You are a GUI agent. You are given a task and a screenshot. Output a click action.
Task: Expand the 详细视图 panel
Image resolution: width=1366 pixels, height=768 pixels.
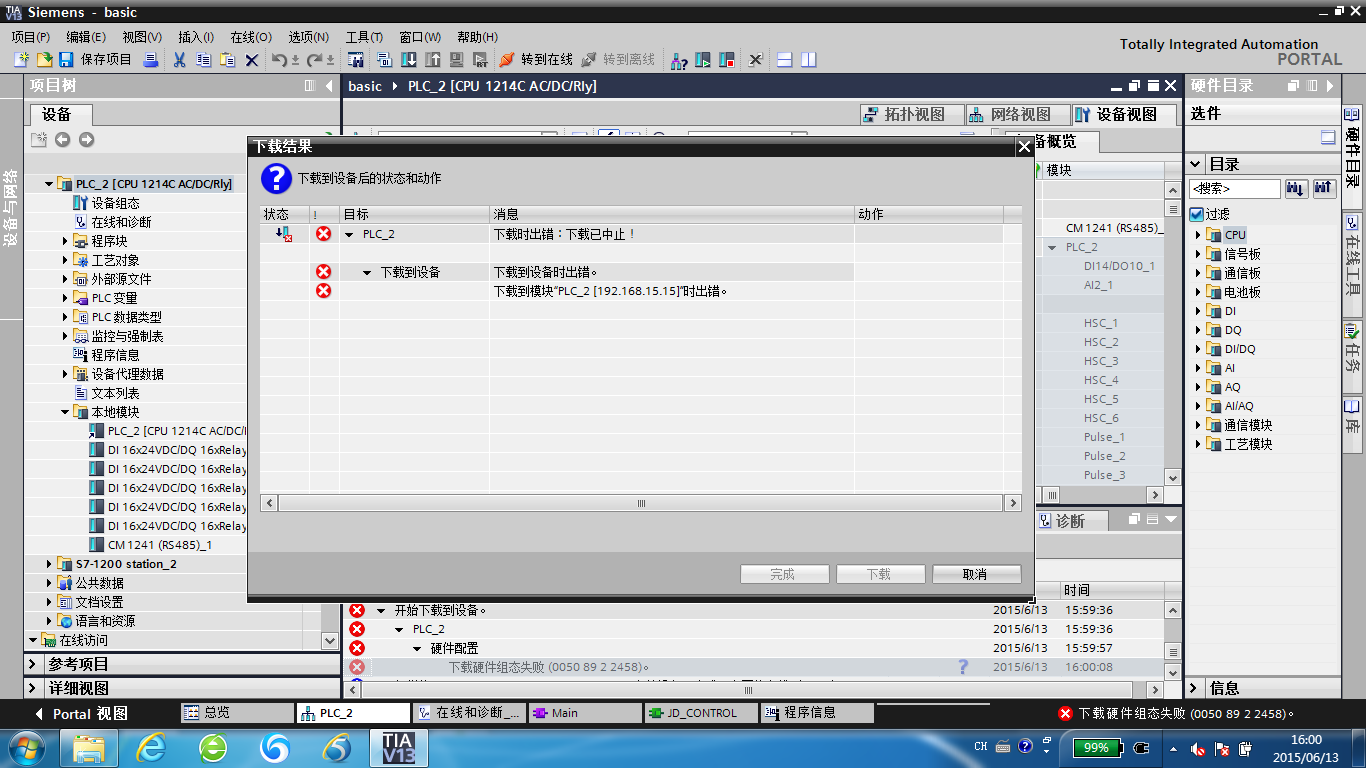[x=34, y=688]
